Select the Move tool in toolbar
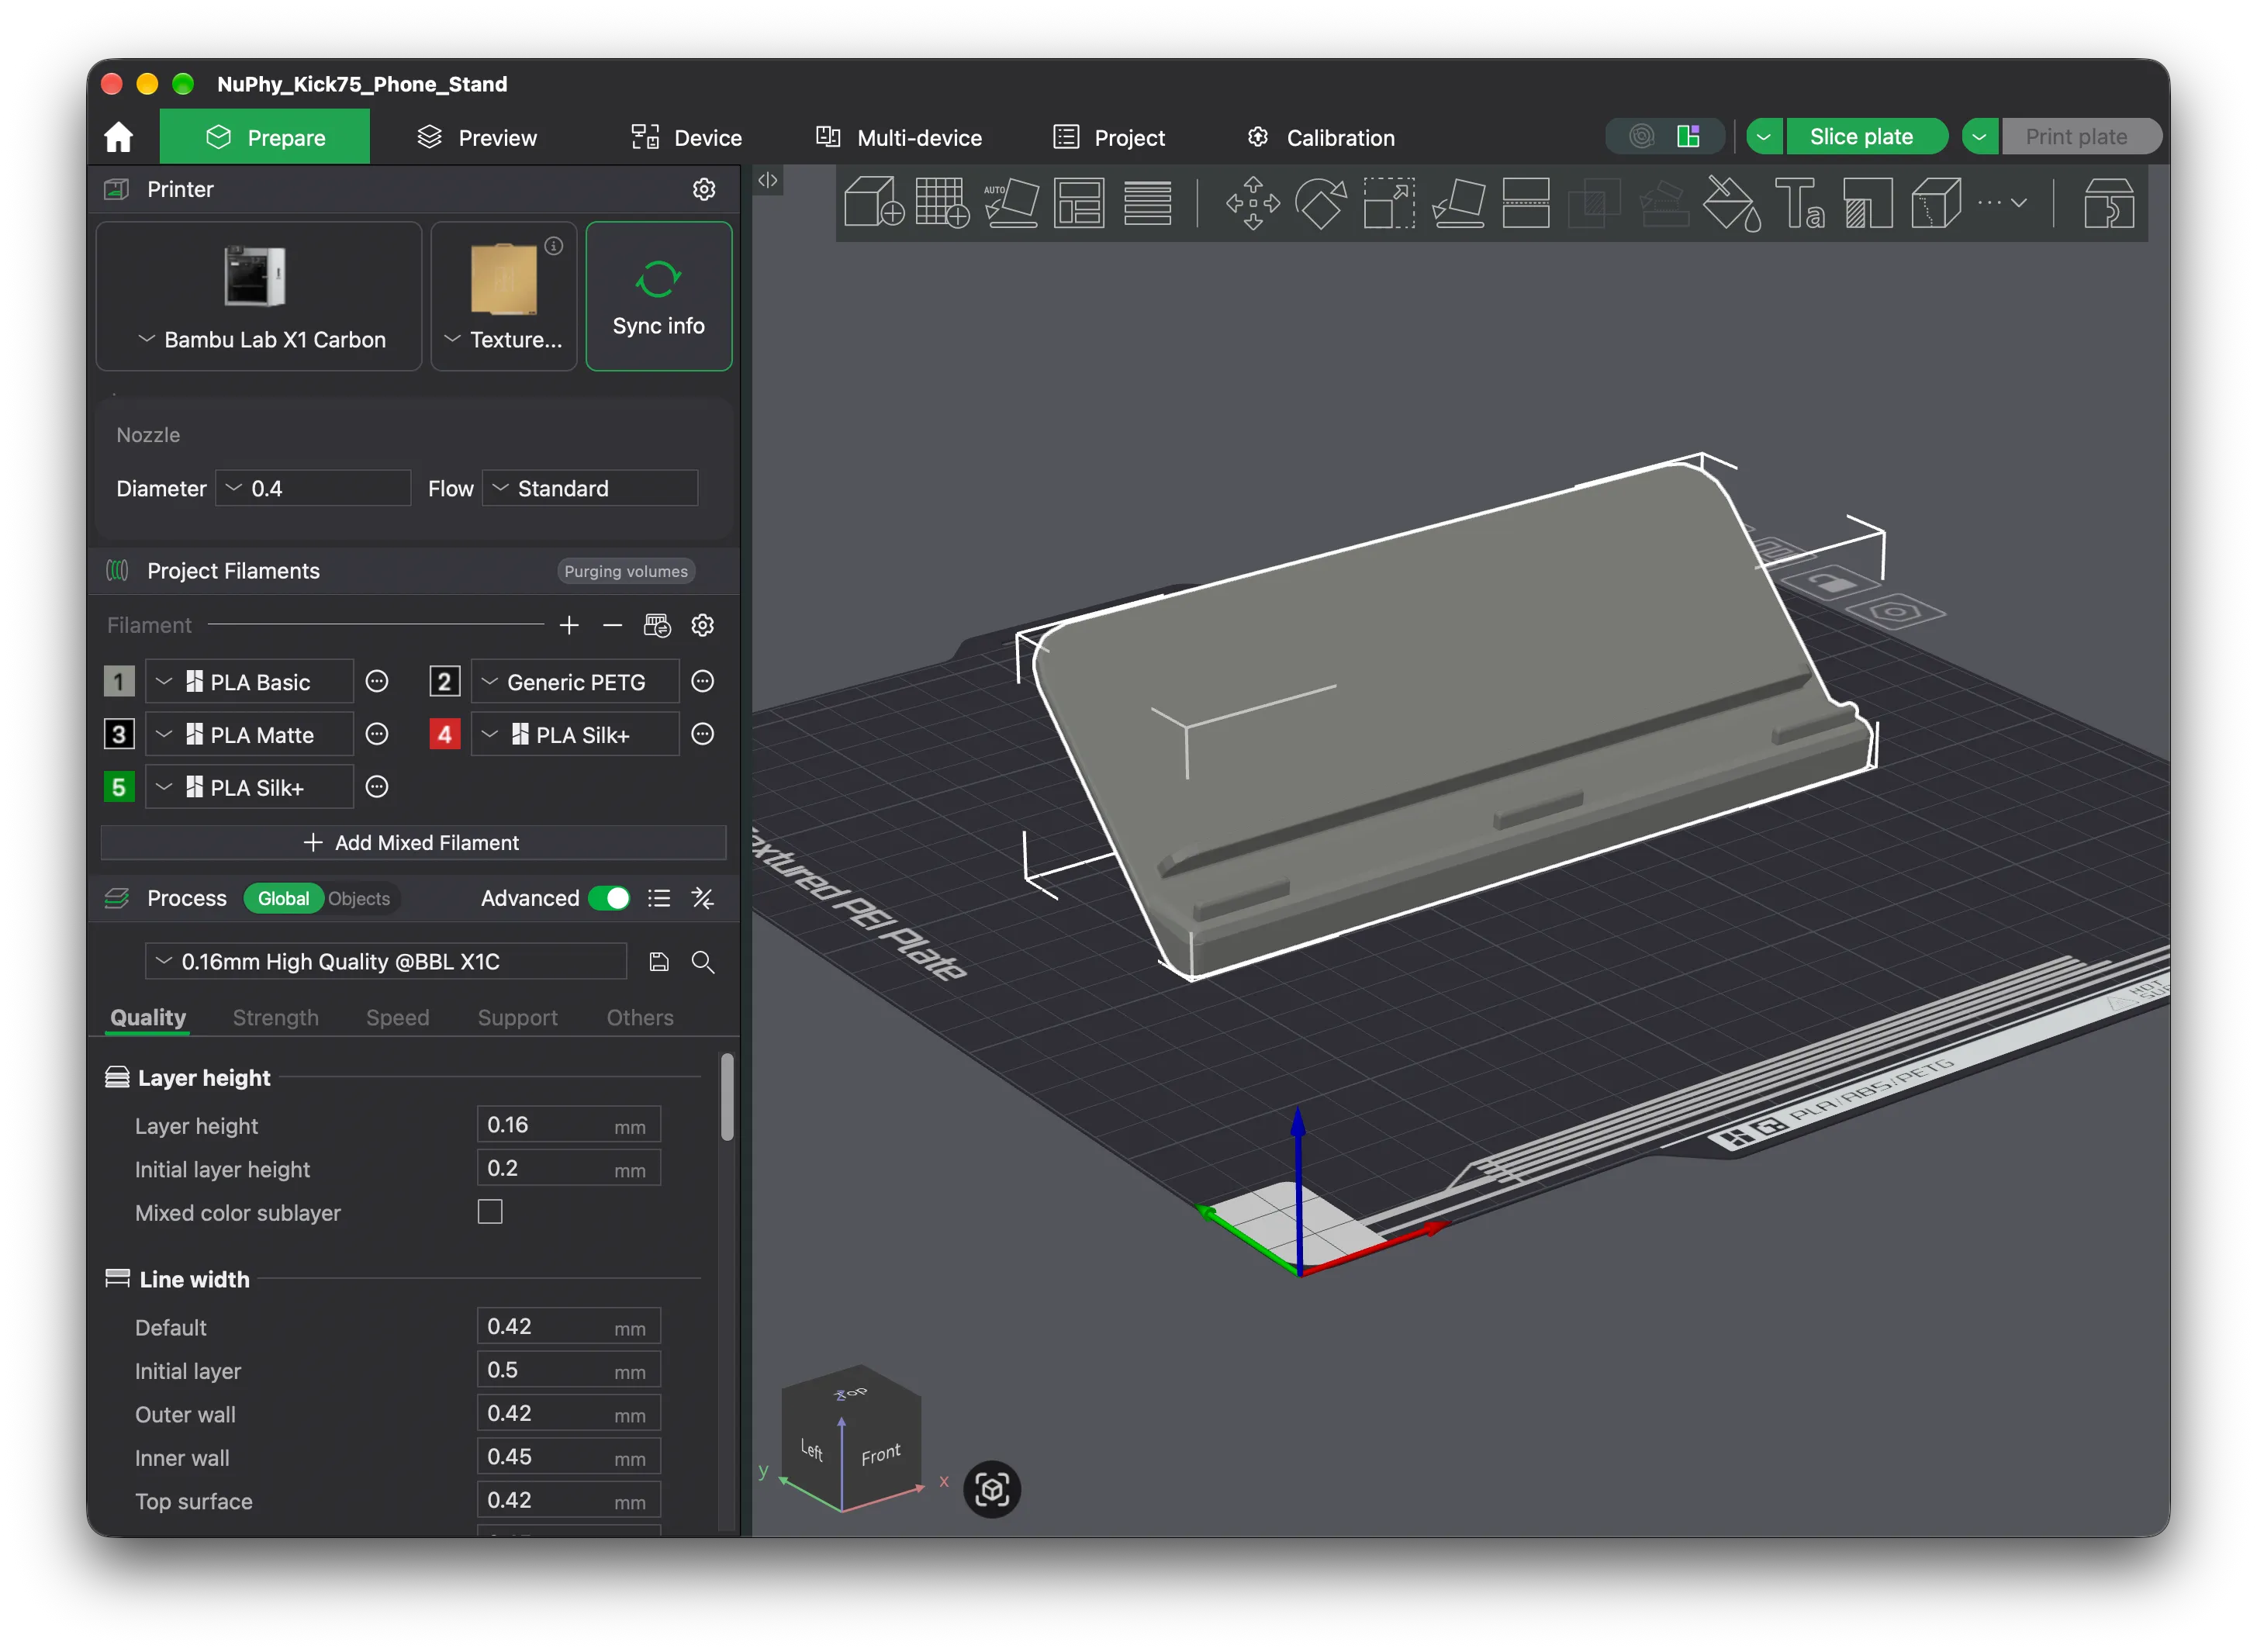 tap(1252, 202)
